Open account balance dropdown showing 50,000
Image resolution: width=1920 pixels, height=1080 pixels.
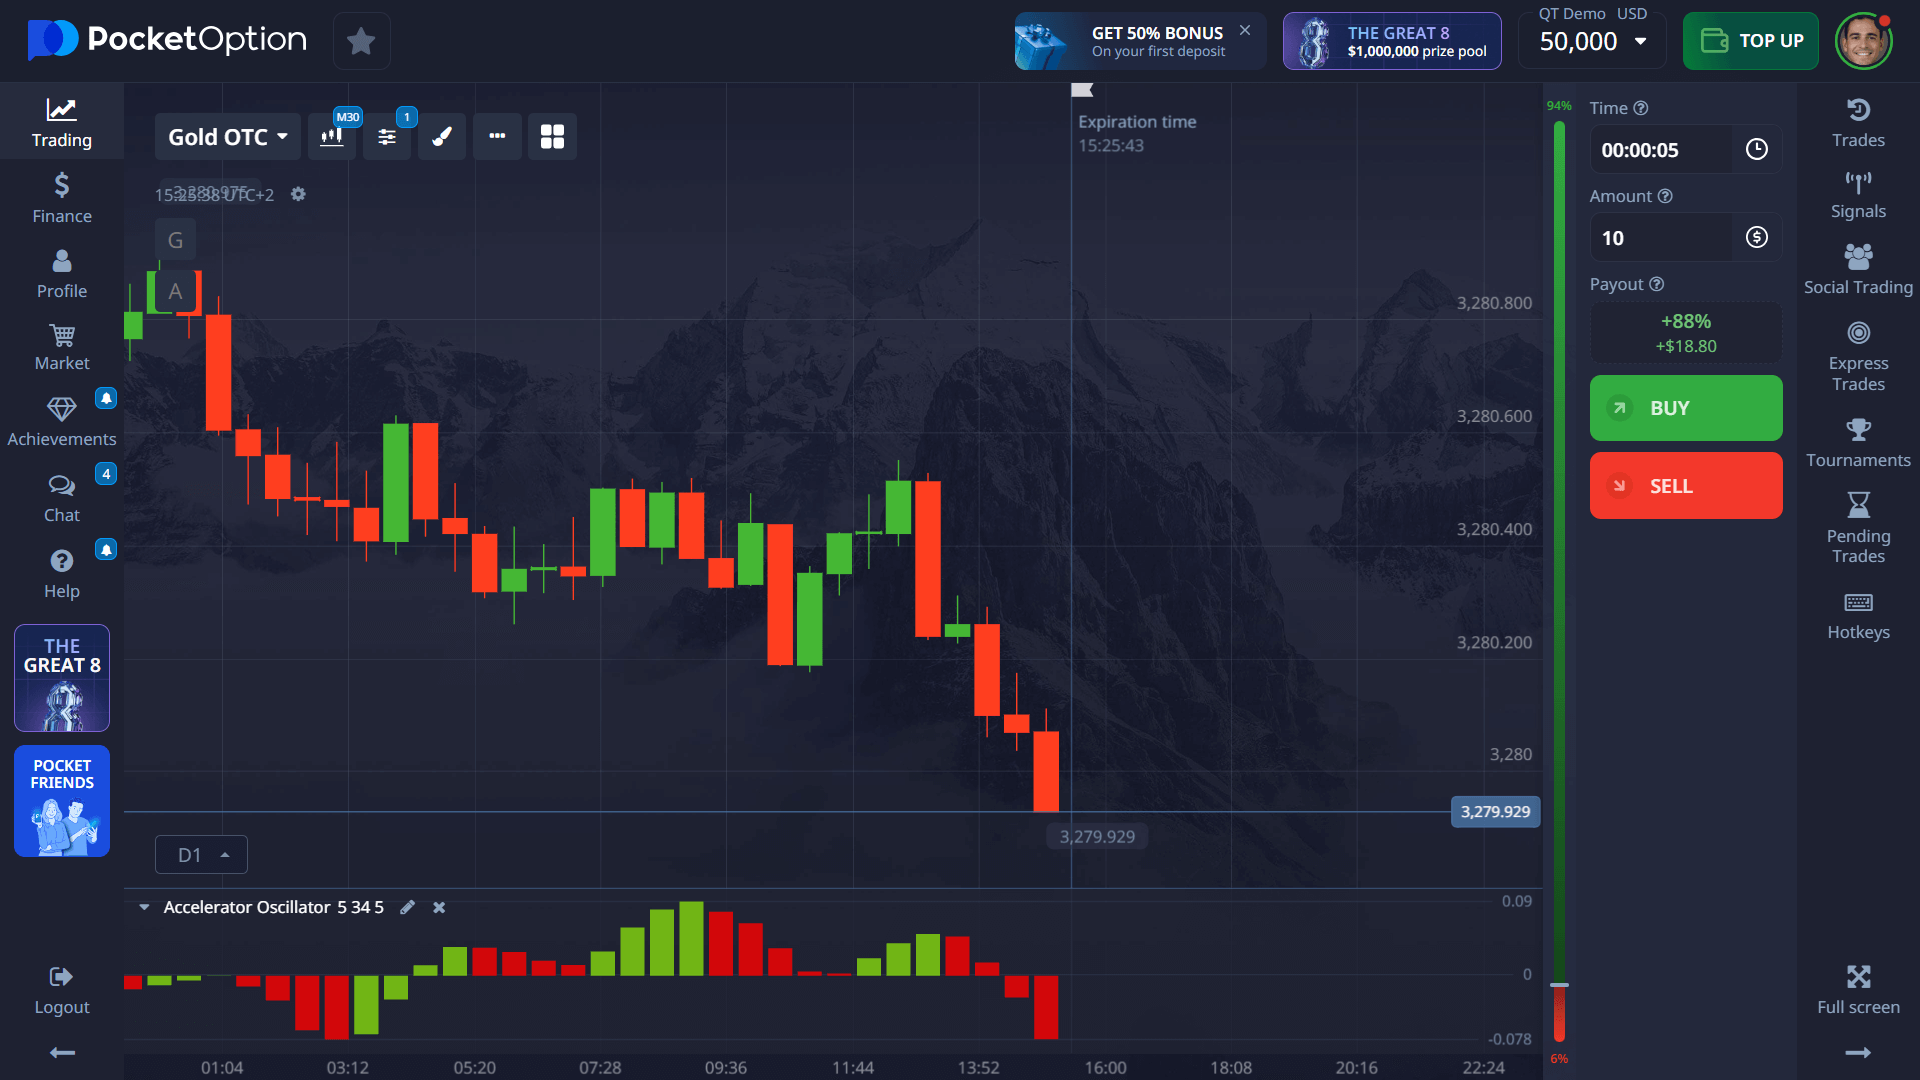tap(1593, 41)
